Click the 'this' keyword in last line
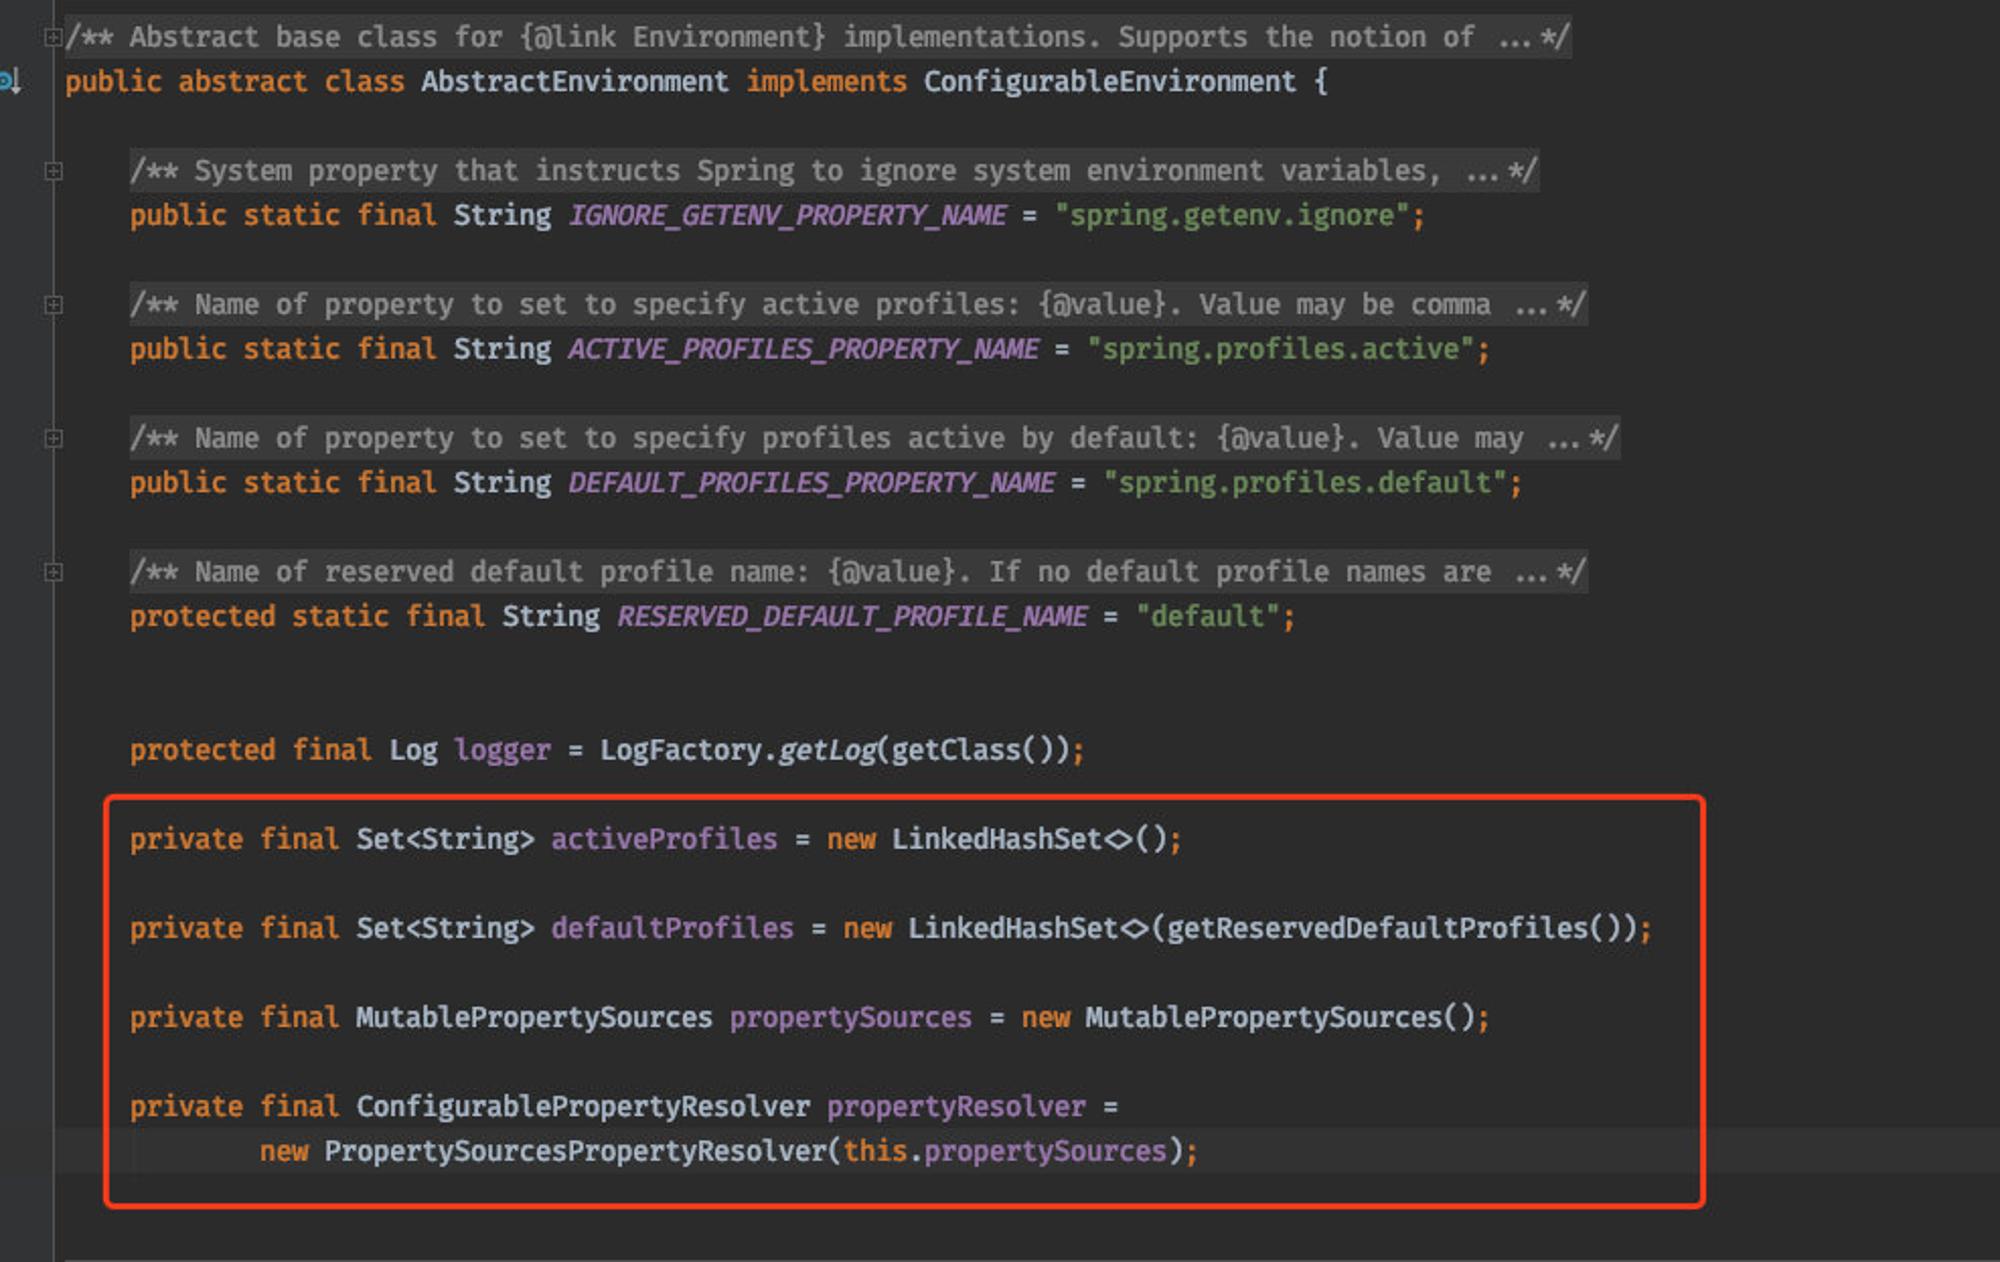 pos(875,1151)
